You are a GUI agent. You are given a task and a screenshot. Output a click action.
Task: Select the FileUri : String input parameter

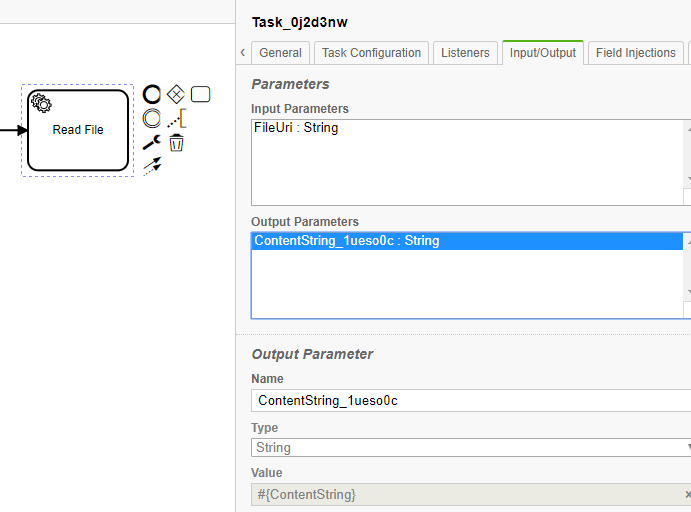(x=297, y=128)
